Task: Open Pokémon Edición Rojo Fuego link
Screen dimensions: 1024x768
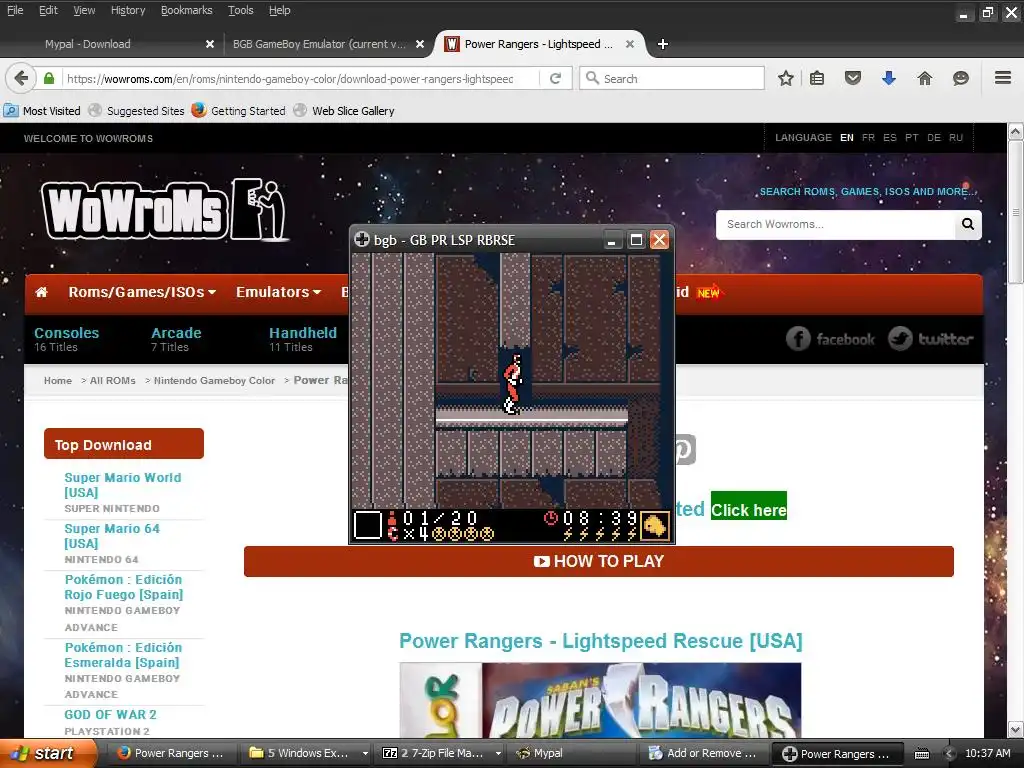Action: pyautogui.click(x=123, y=586)
